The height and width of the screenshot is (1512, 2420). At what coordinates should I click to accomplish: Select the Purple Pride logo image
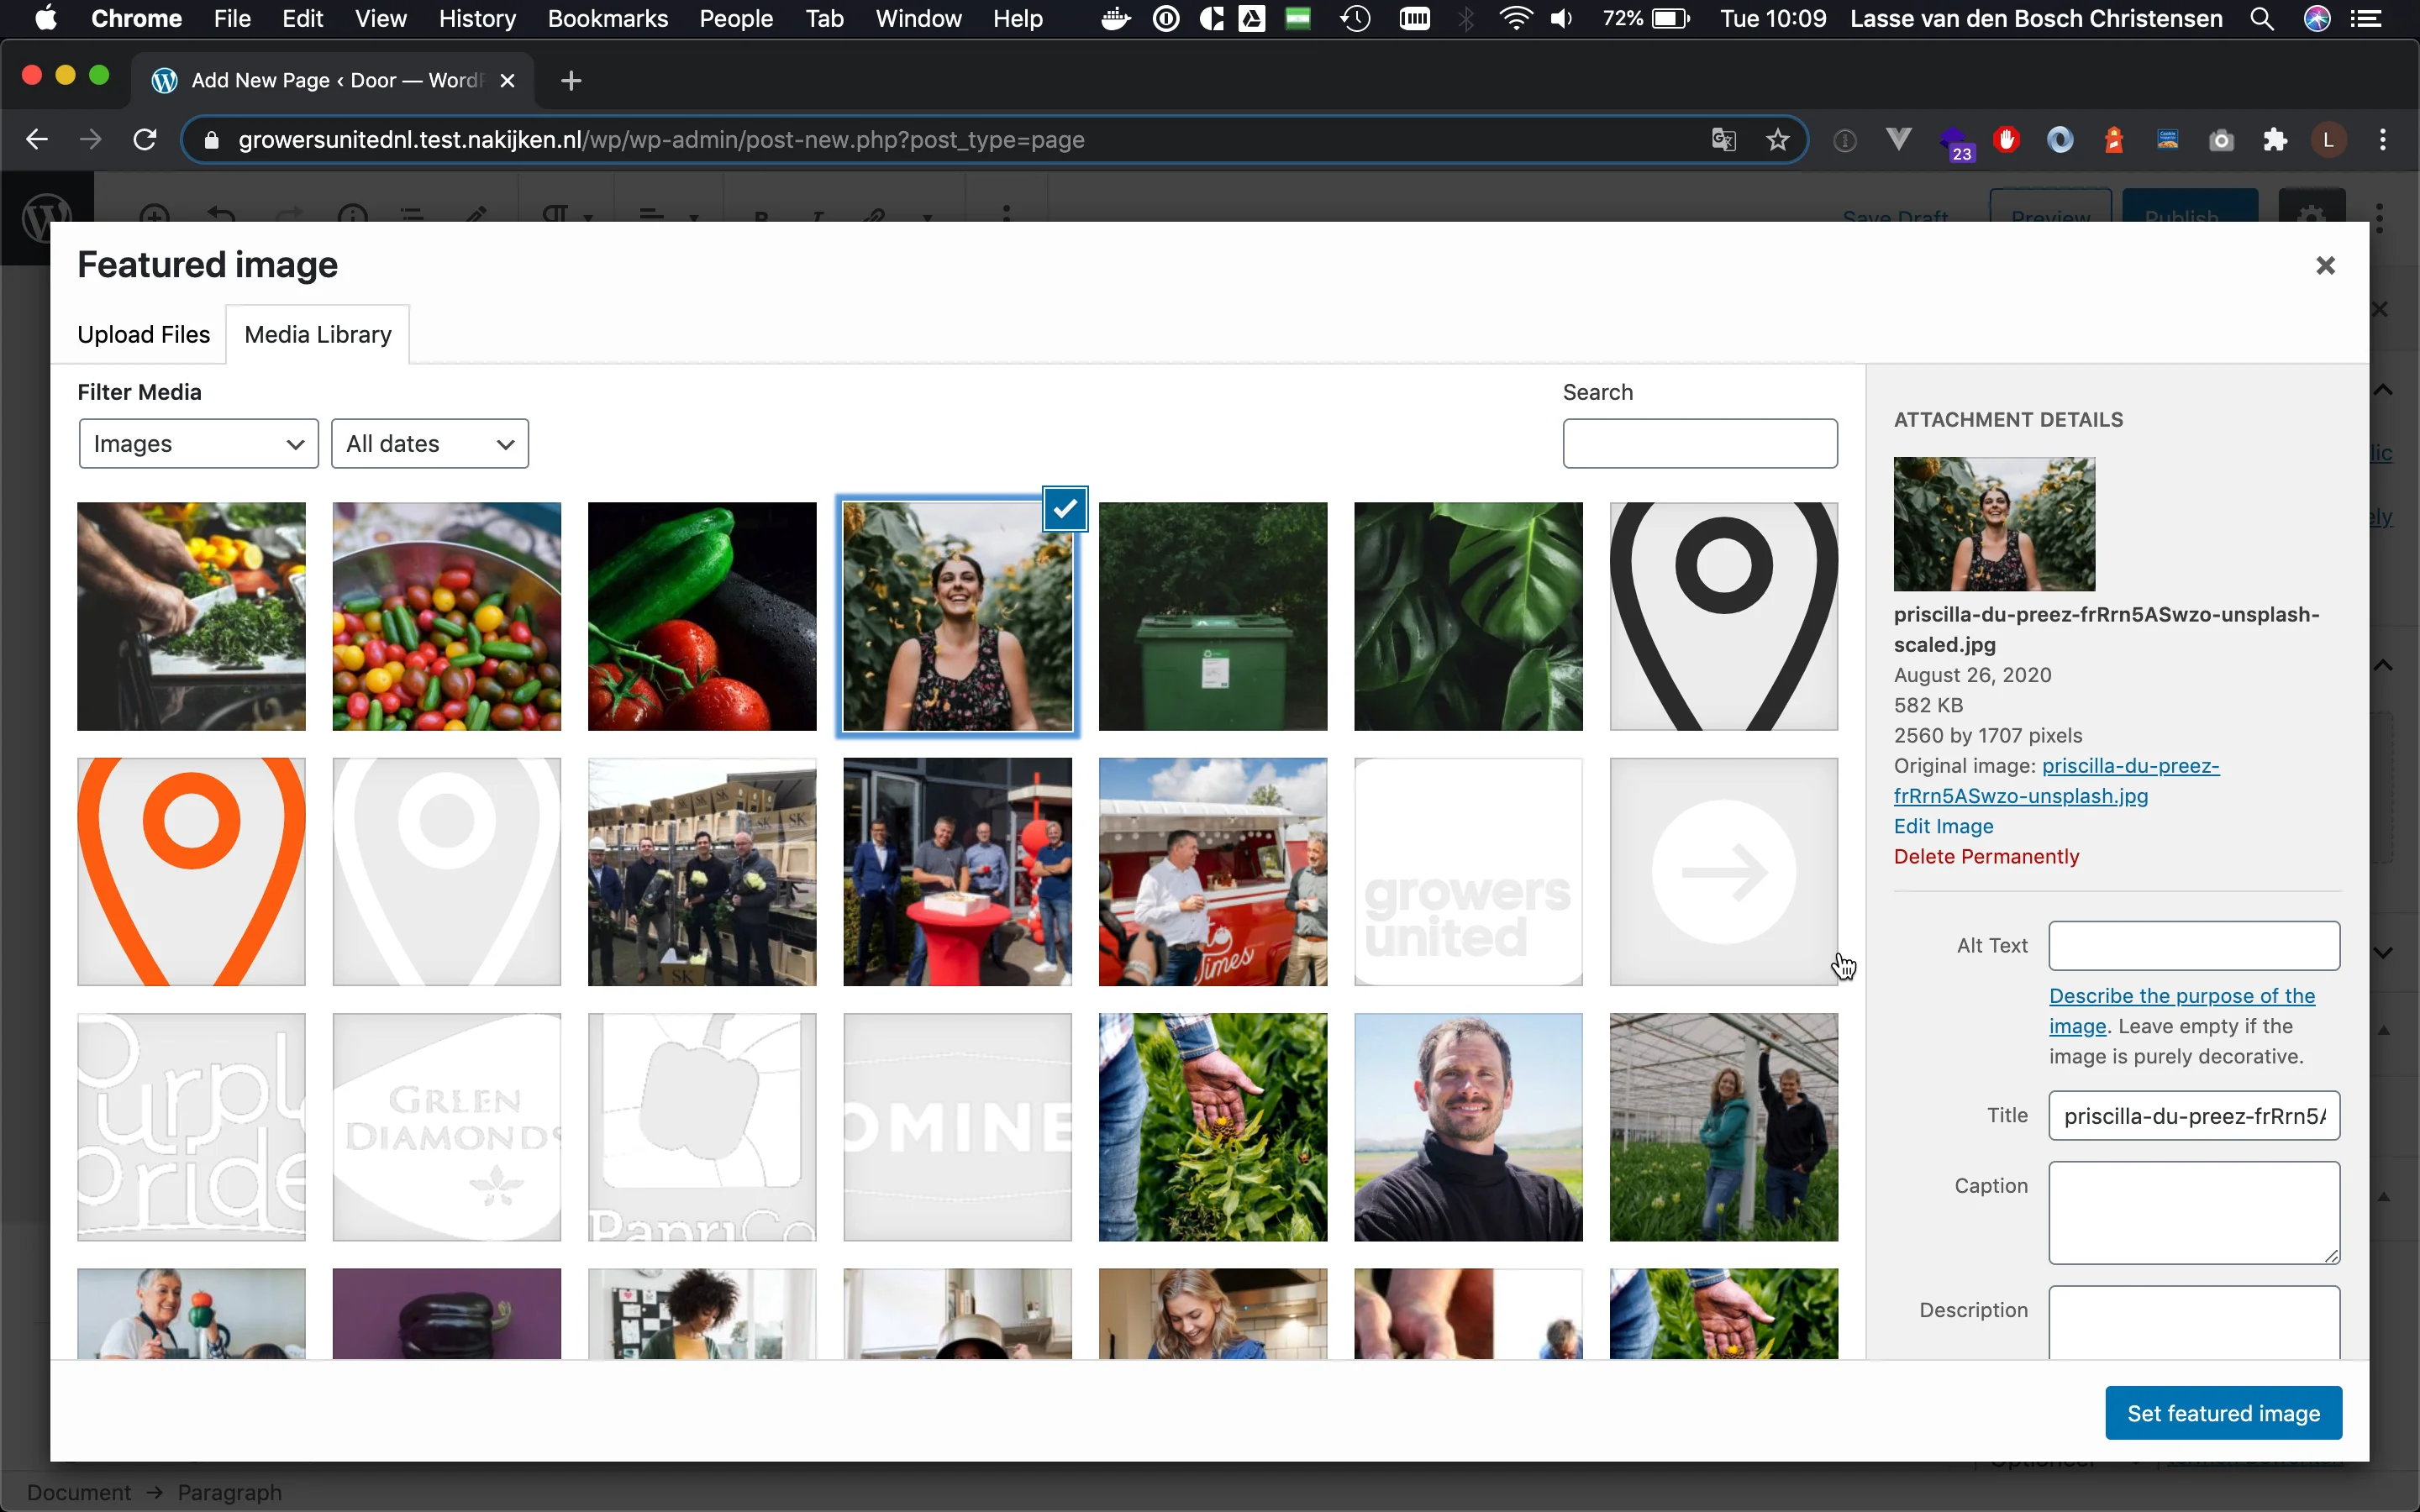pyautogui.click(x=191, y=1127)
